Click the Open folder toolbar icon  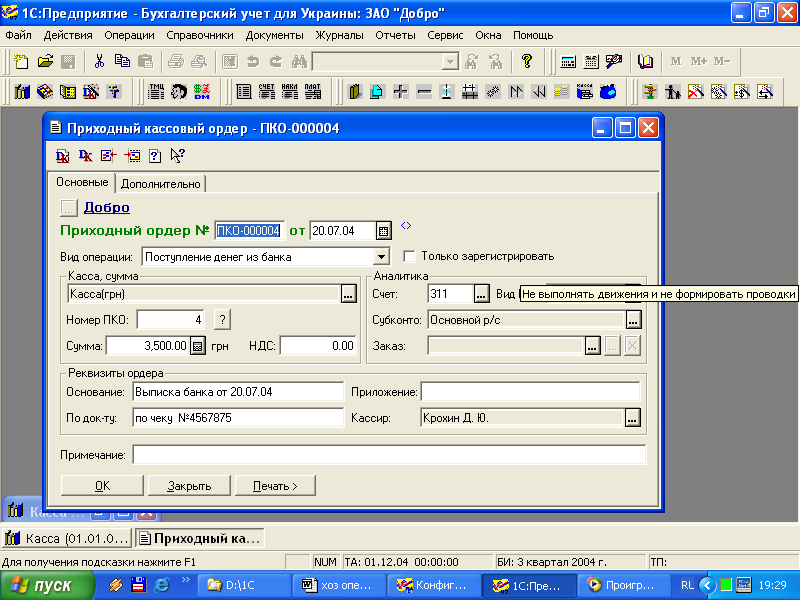click(x=45, y=62)
